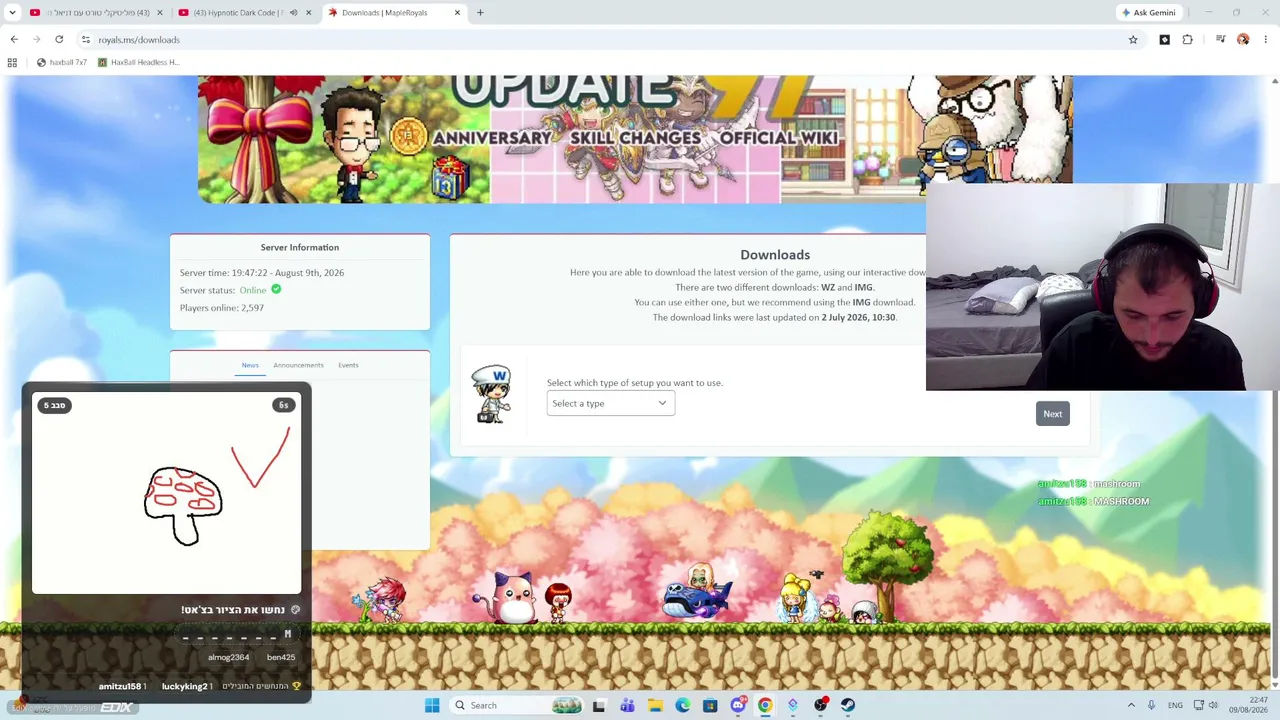The image size is (1280, 720).
Task: Open the volume control in system tray
Action: (x=1213, y=705)
